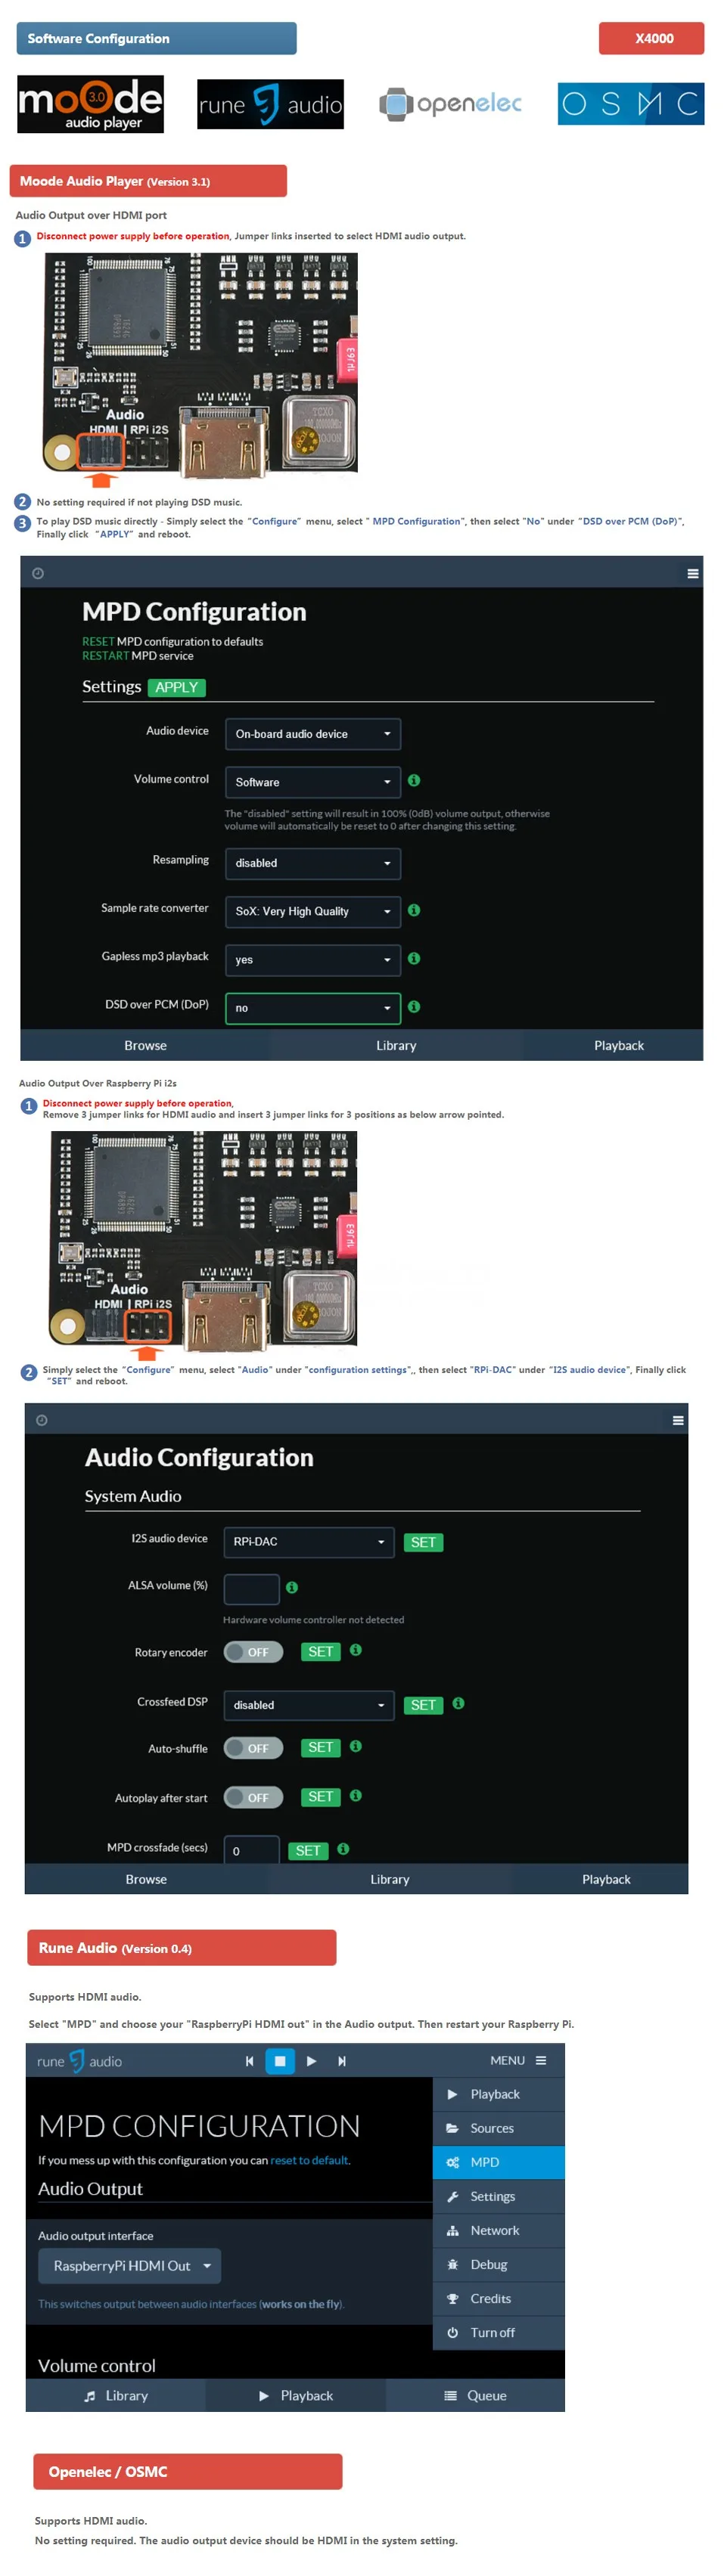This screenshot has height=2576, width=724.
Task: Click Browse tab in Audio Configuration panel
Action: click(x=146, y=1879)
